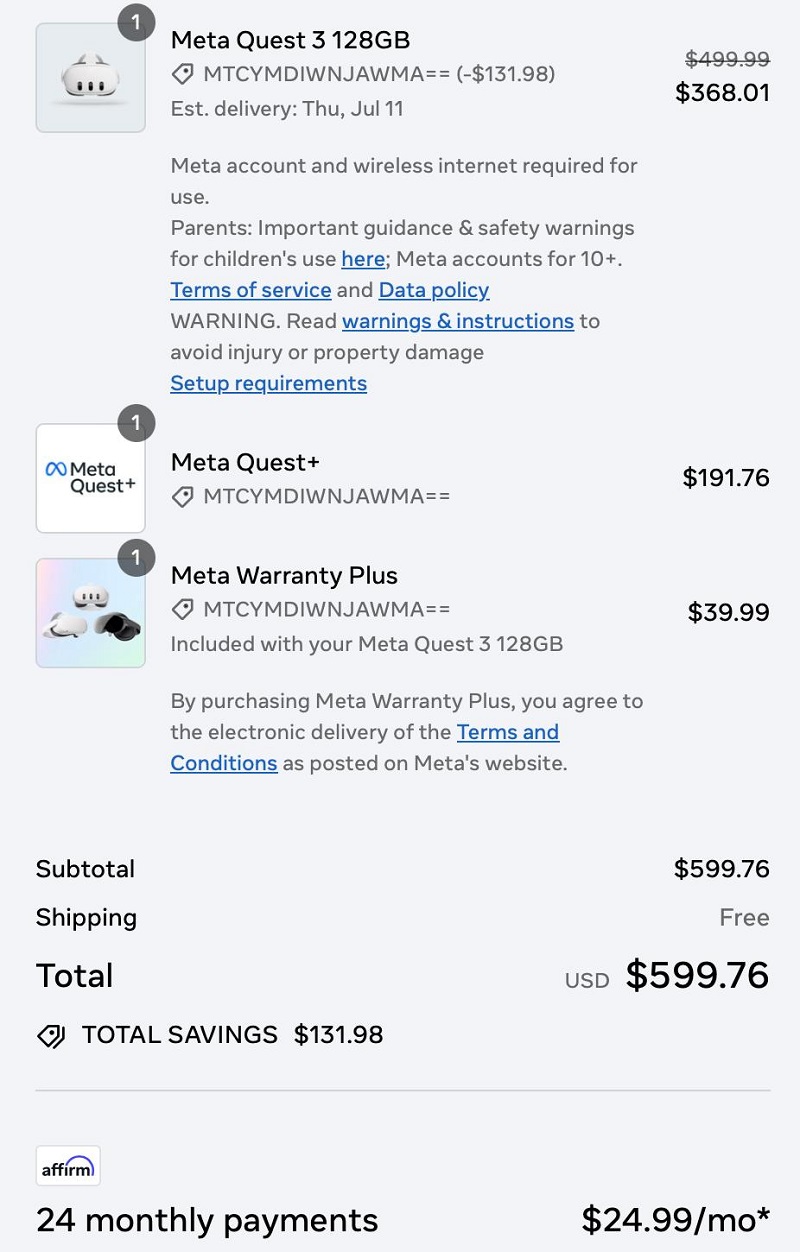This screenshot has height=1252, width=800.
Task: Open the Data policy link
Action: click(433, 290)
